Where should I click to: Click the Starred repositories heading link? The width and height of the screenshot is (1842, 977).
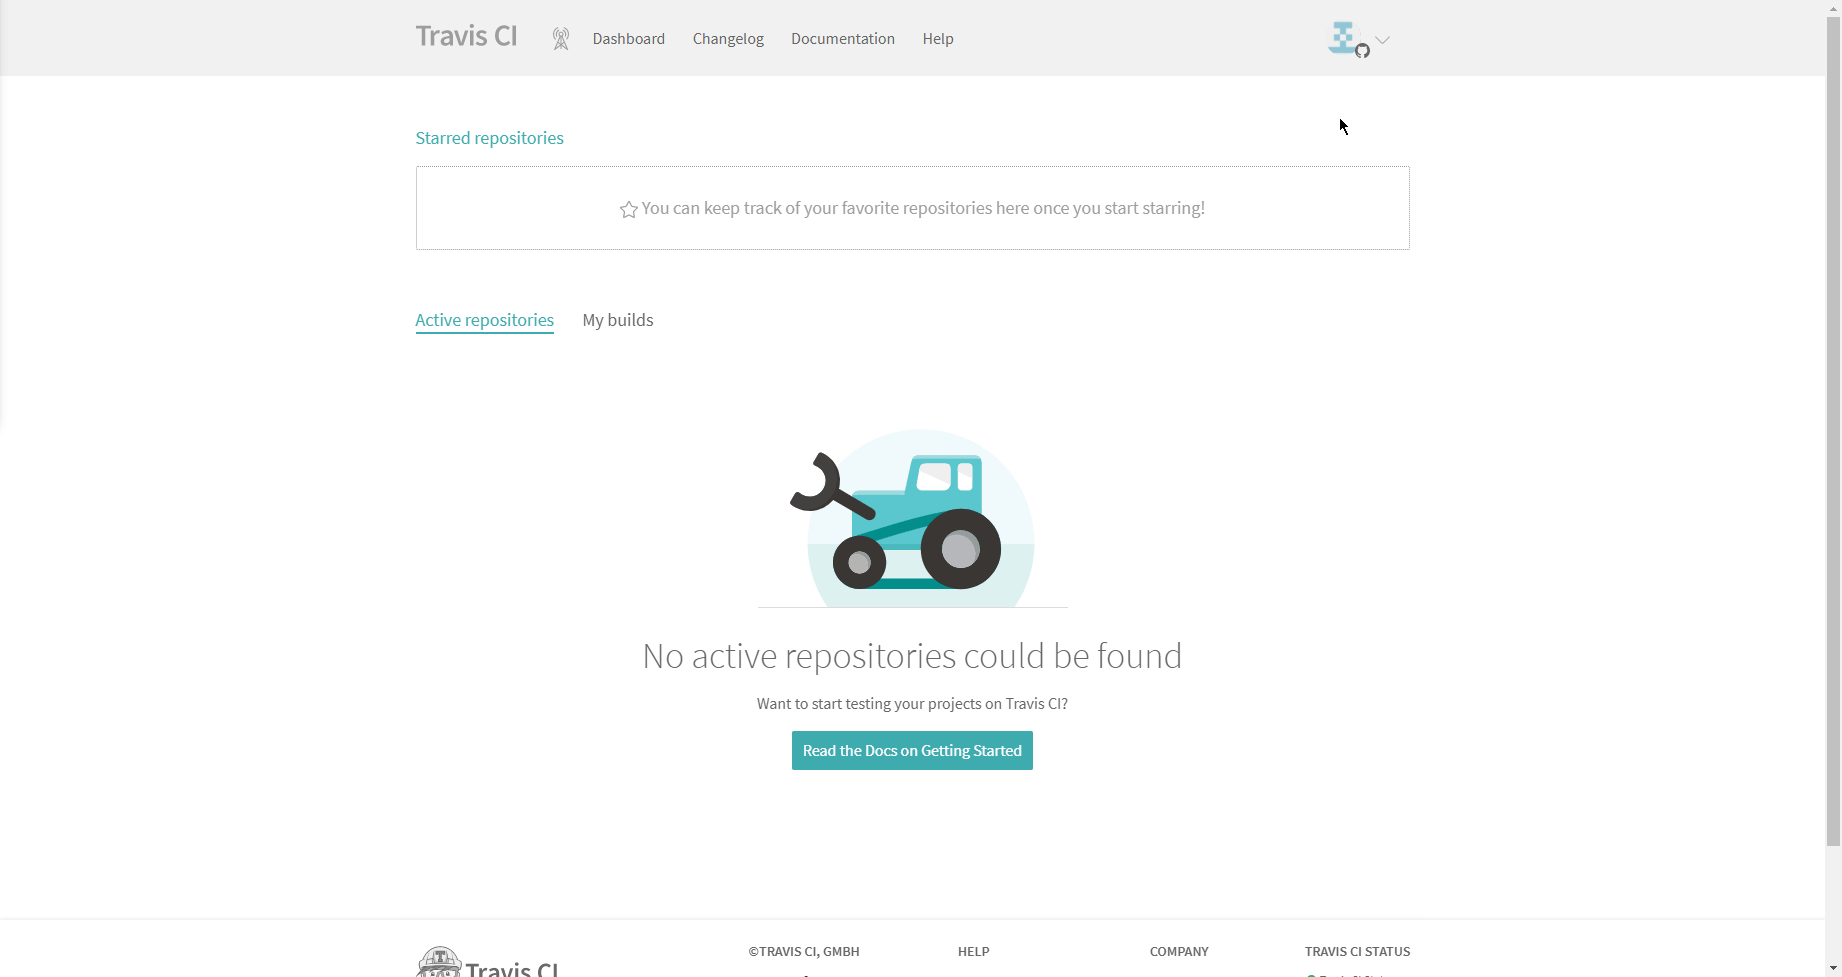click(489, 138)
